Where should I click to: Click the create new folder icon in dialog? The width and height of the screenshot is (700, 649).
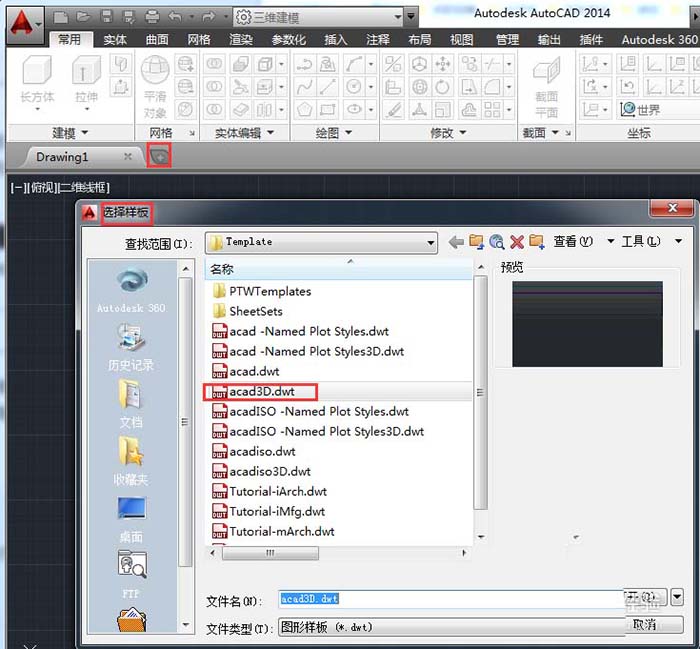(537, 241)
